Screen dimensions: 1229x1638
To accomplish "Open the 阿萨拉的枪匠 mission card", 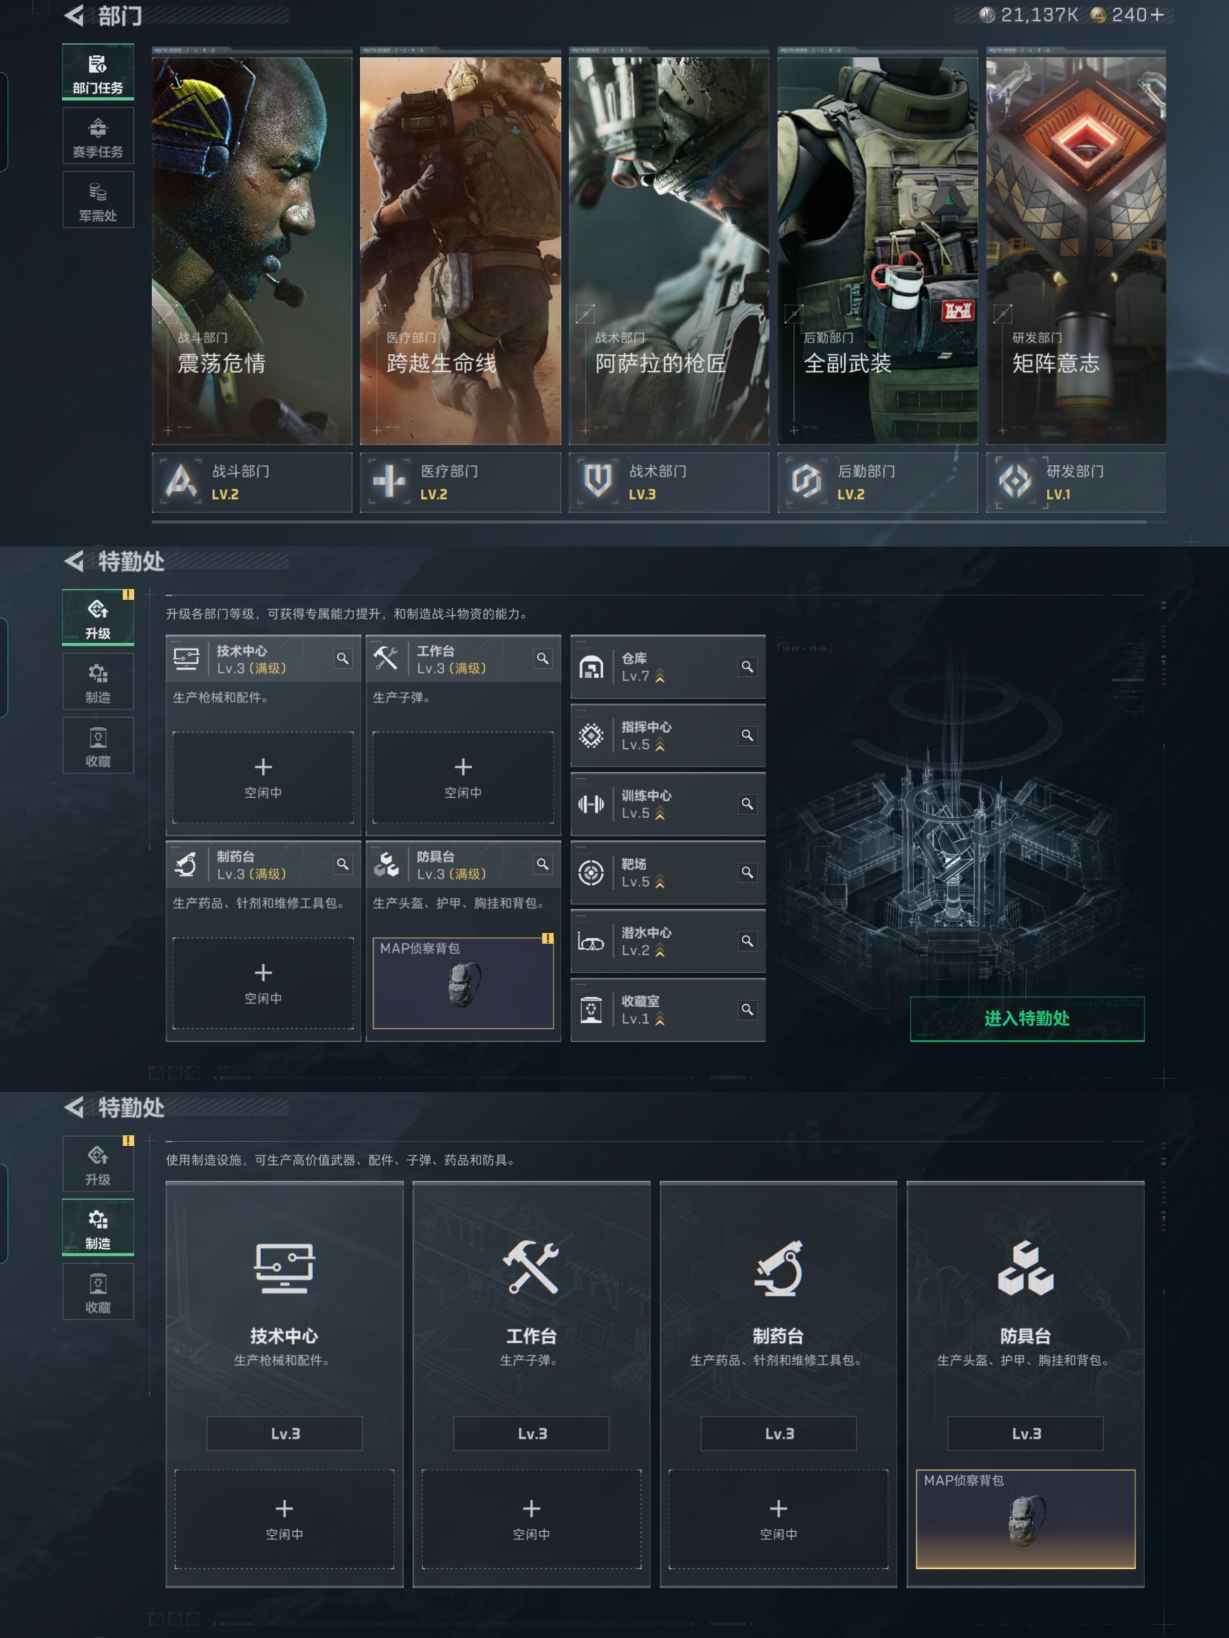I will click(669, 250).
